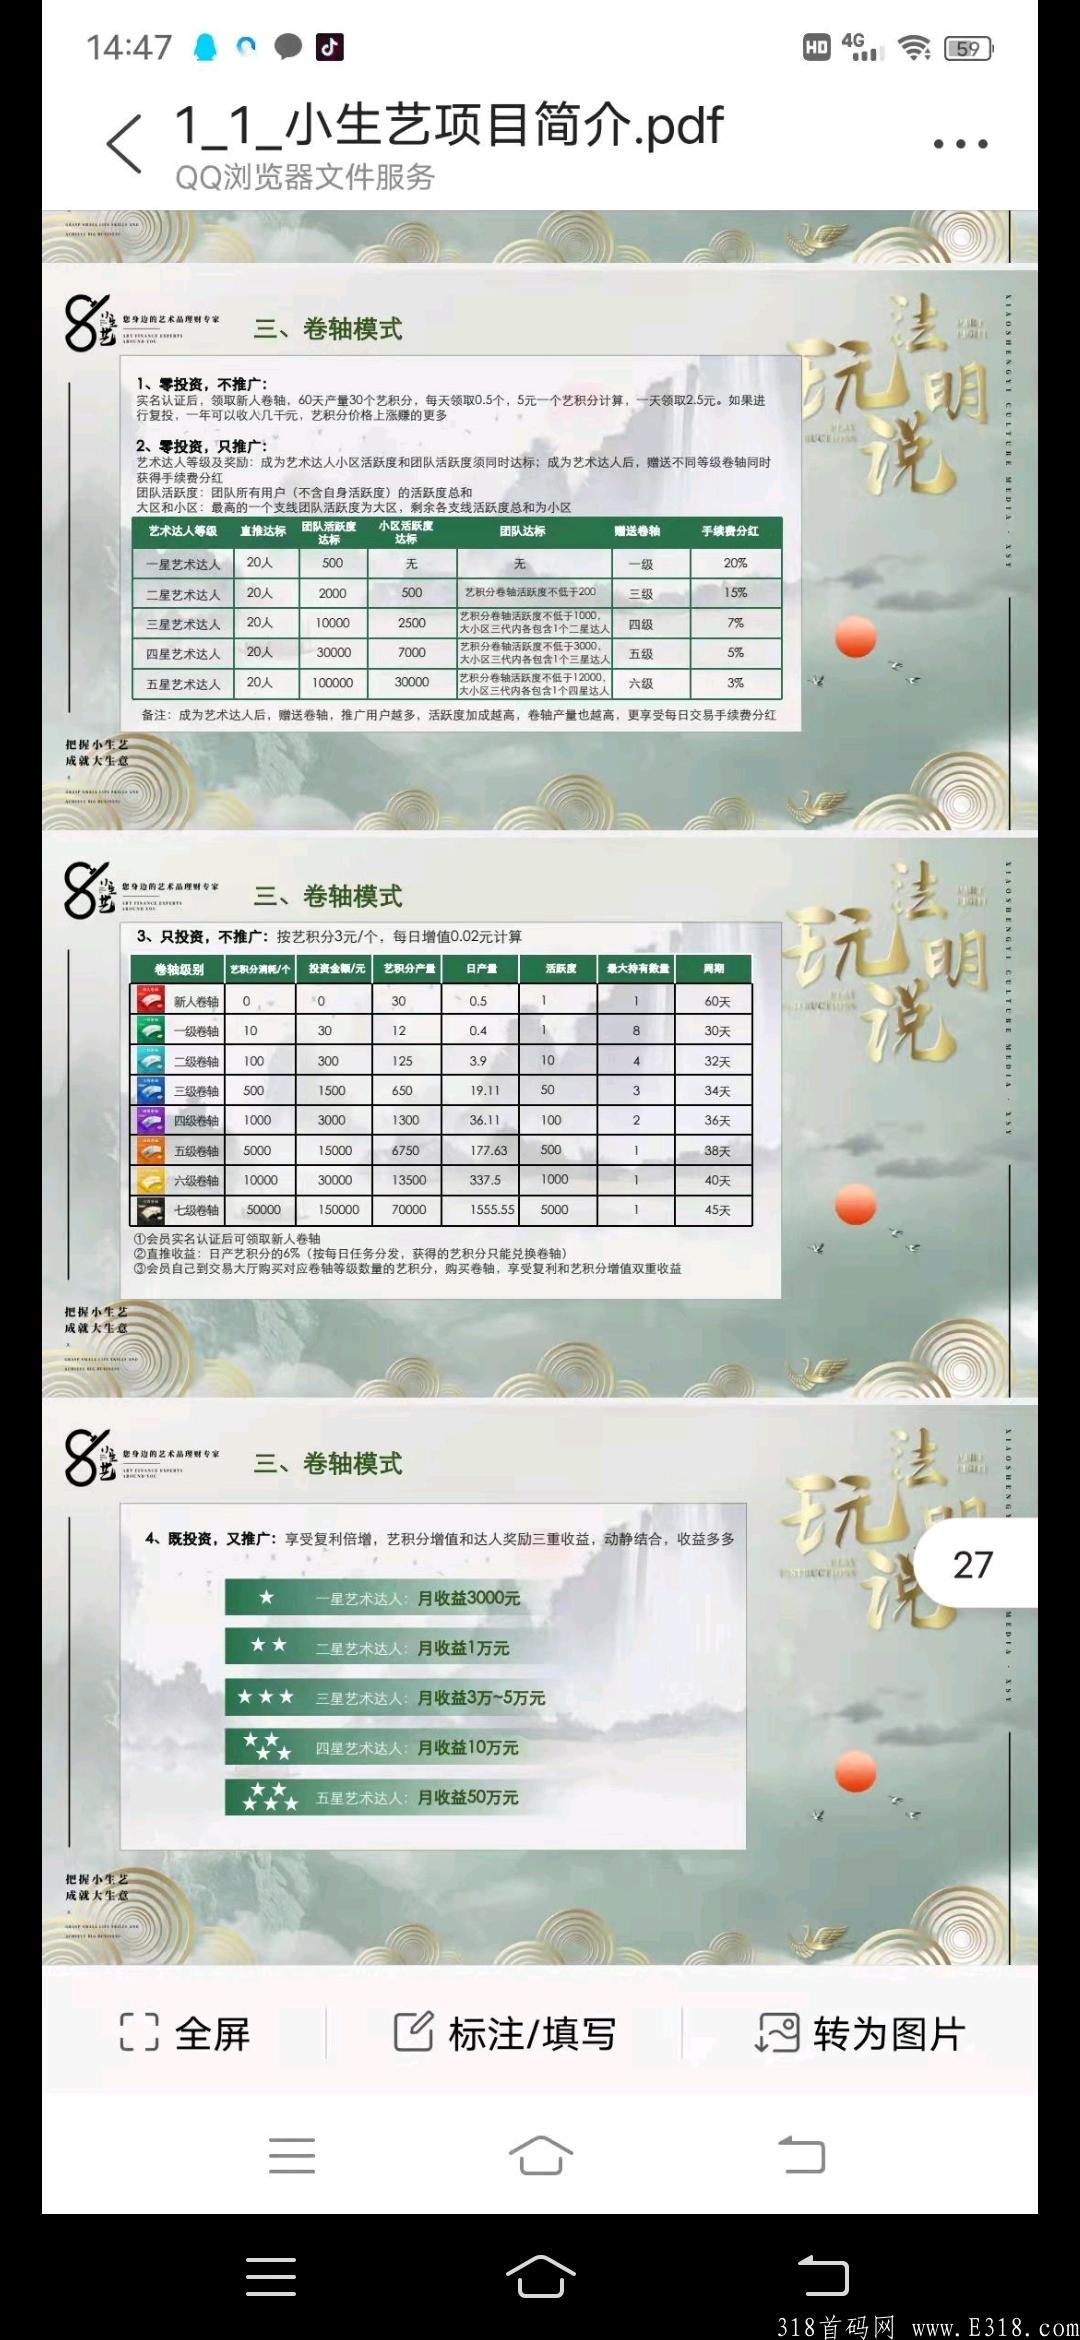The height and width of the screenshot is (2340, 1080).
Task: Tap the 六级卷轴 scroll icon
Action: coord(150,1180)
